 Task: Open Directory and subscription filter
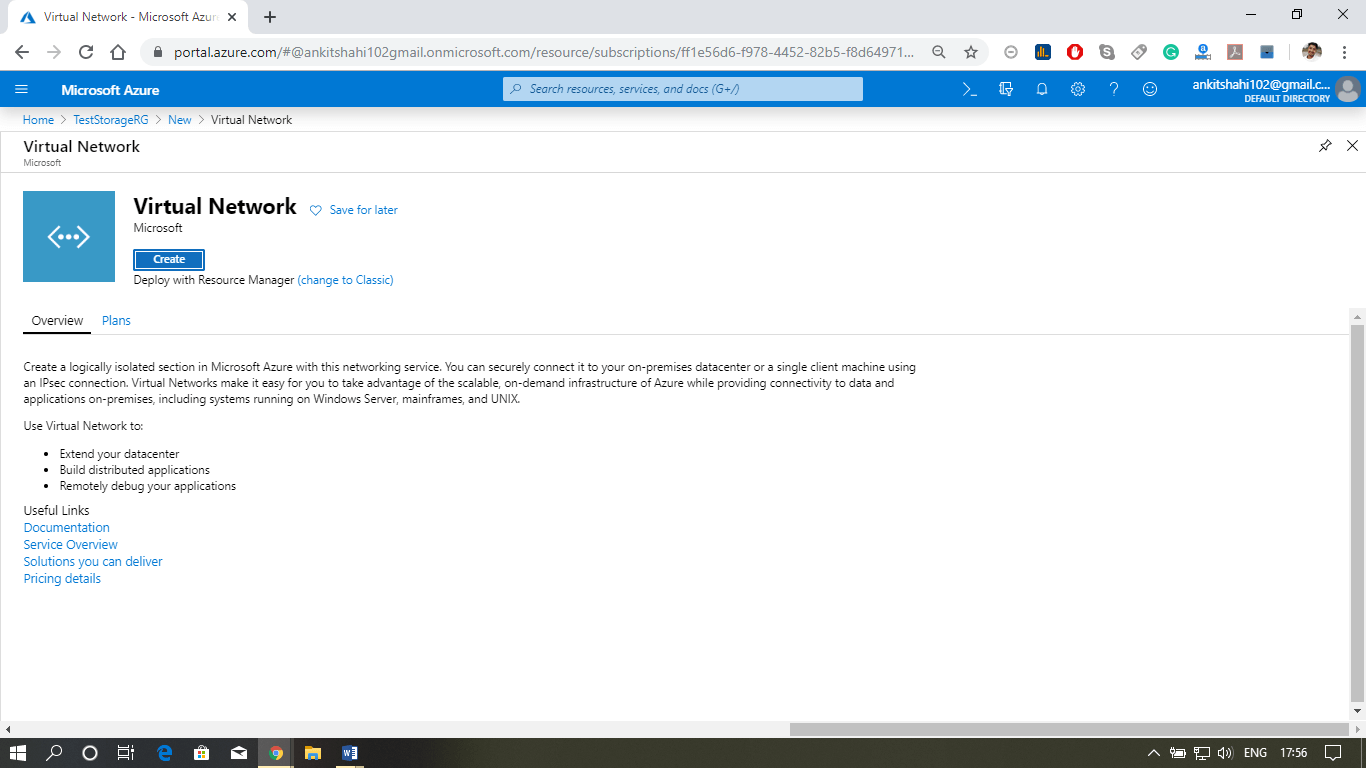(1006, 89)
